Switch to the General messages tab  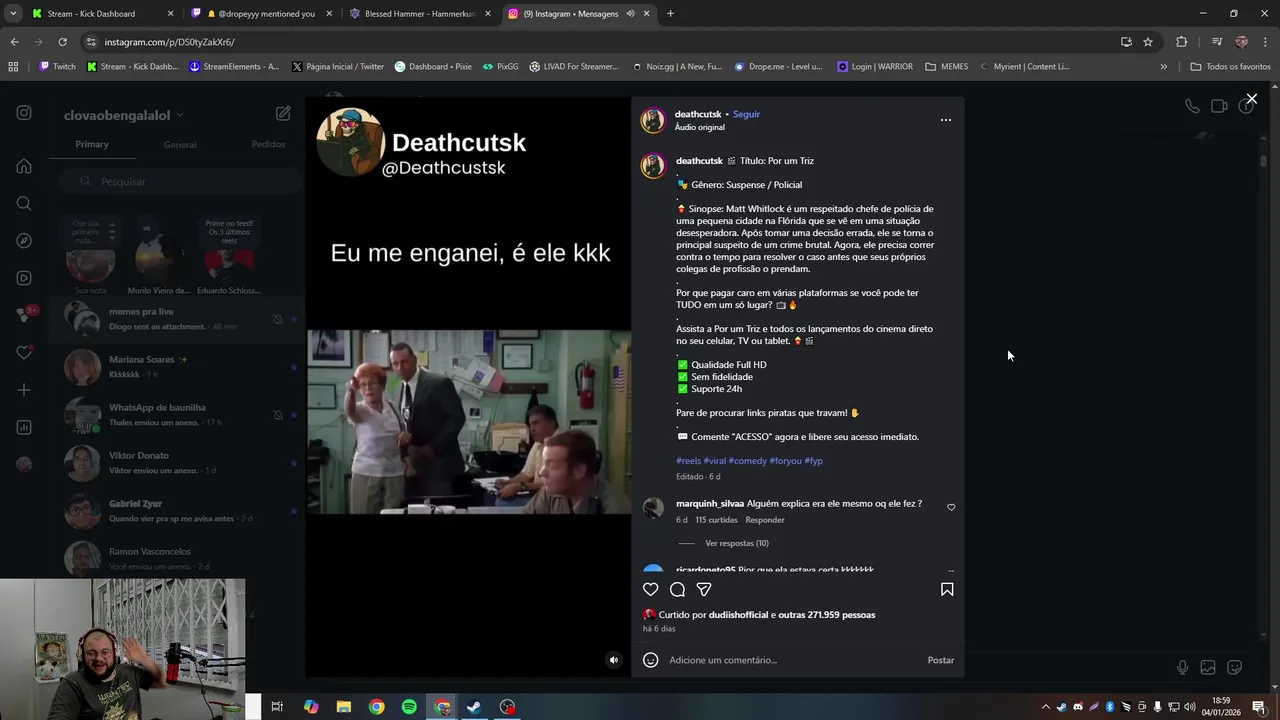coord(180,144)
